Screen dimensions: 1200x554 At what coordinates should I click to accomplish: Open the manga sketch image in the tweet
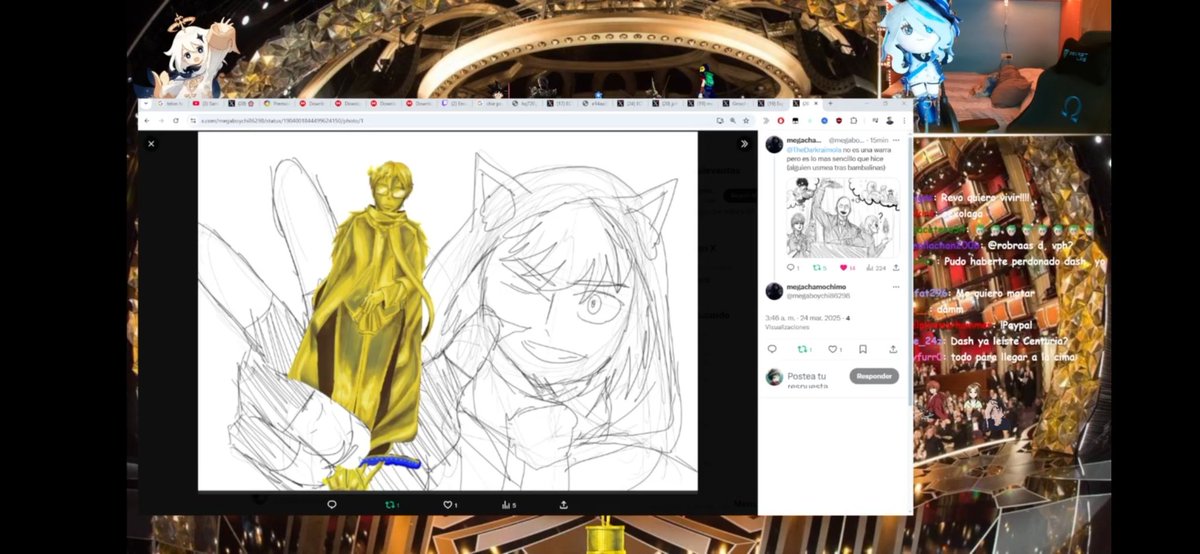click(x=843, y=218)
